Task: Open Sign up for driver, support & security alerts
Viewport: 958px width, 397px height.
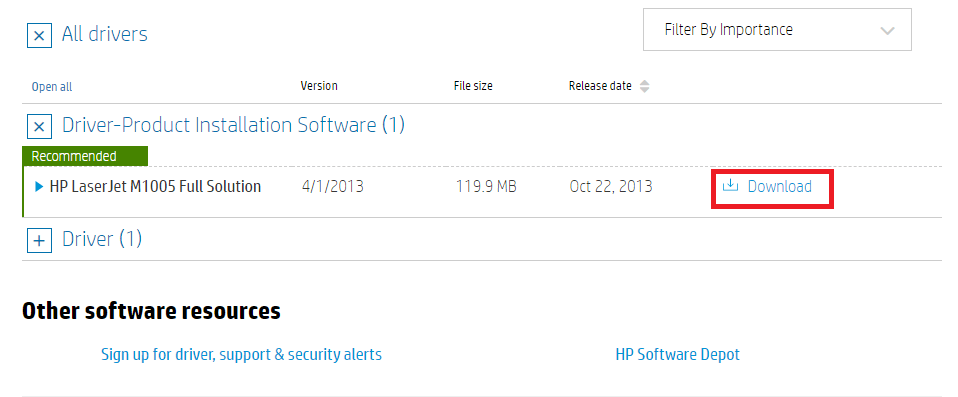Action: click(241, 354)
